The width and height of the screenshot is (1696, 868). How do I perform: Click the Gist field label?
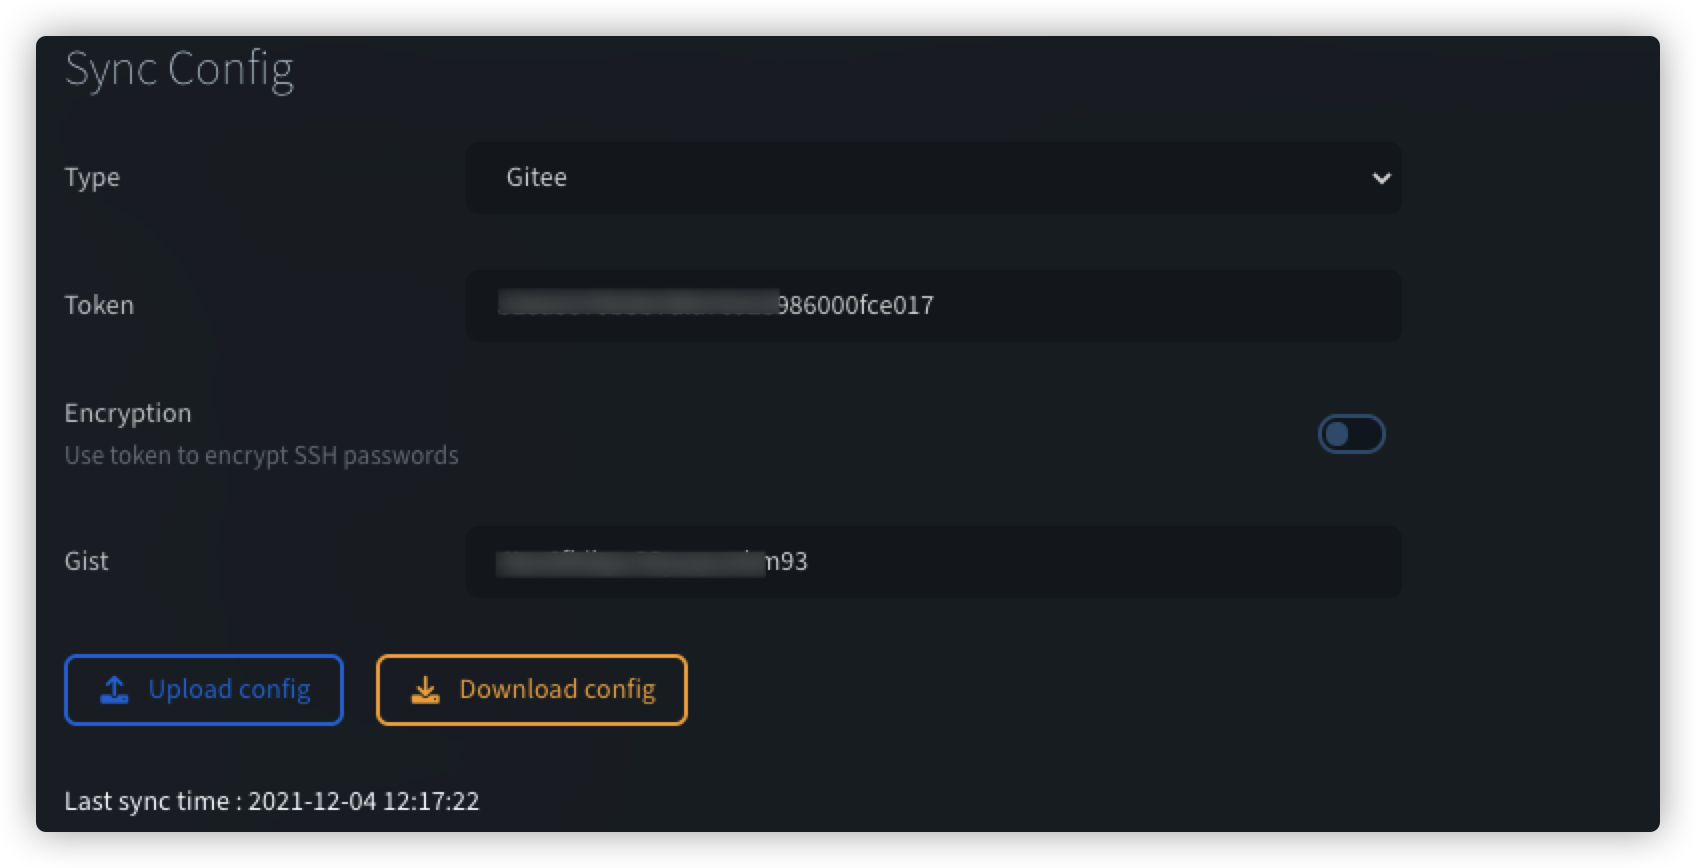point(87,561)
